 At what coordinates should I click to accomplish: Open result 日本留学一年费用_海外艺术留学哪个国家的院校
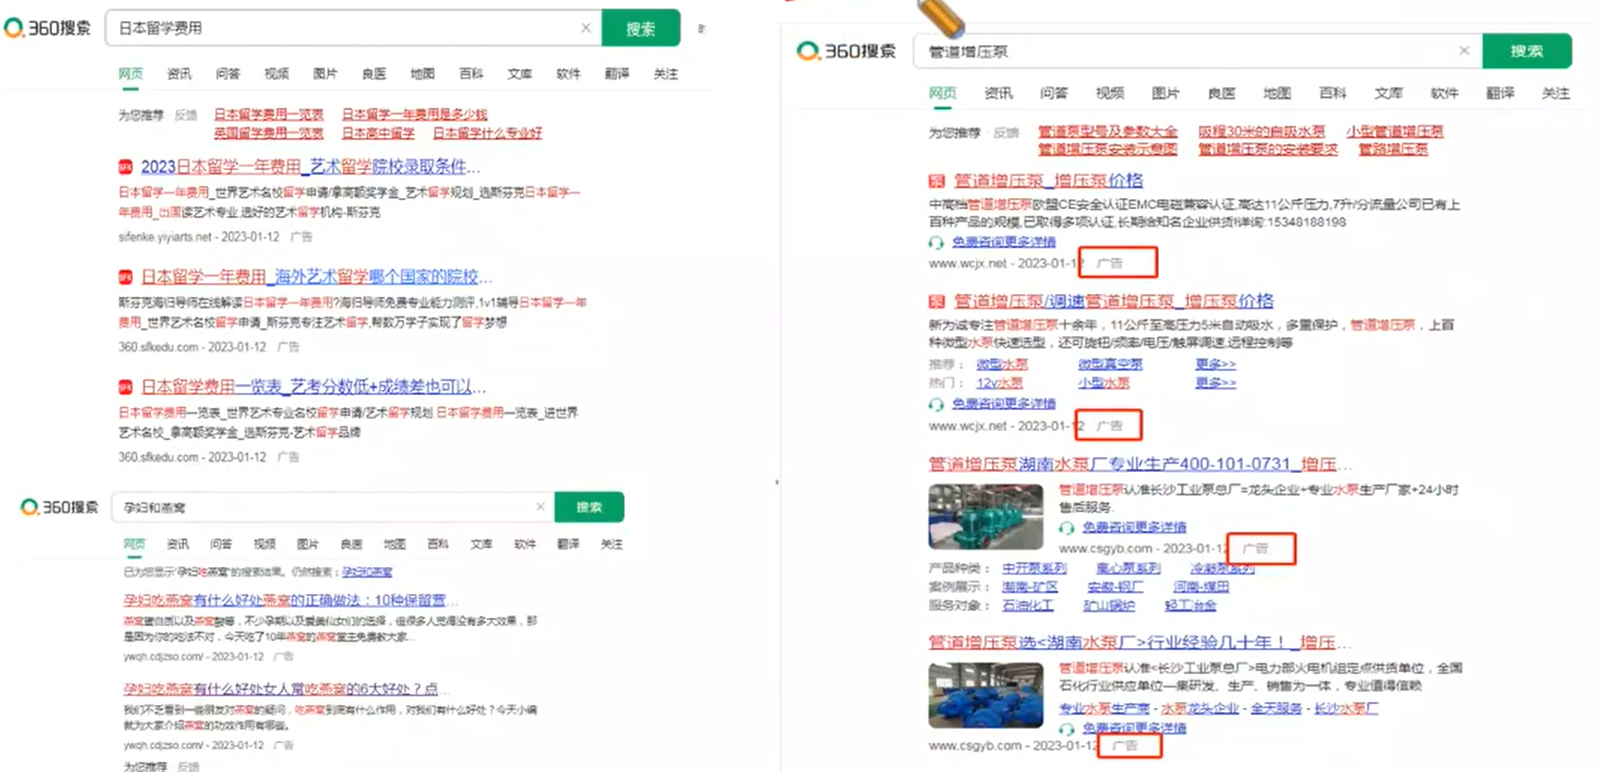pyautogui.click(x=316, y=277)
